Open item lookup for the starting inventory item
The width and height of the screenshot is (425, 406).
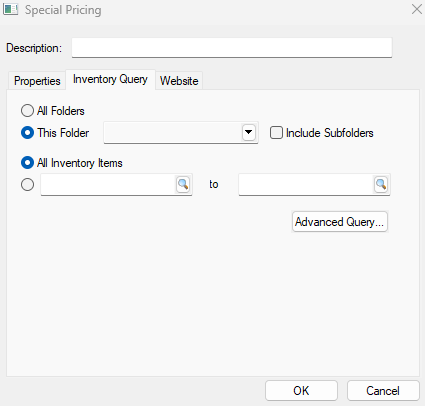(x=183, y=184)
